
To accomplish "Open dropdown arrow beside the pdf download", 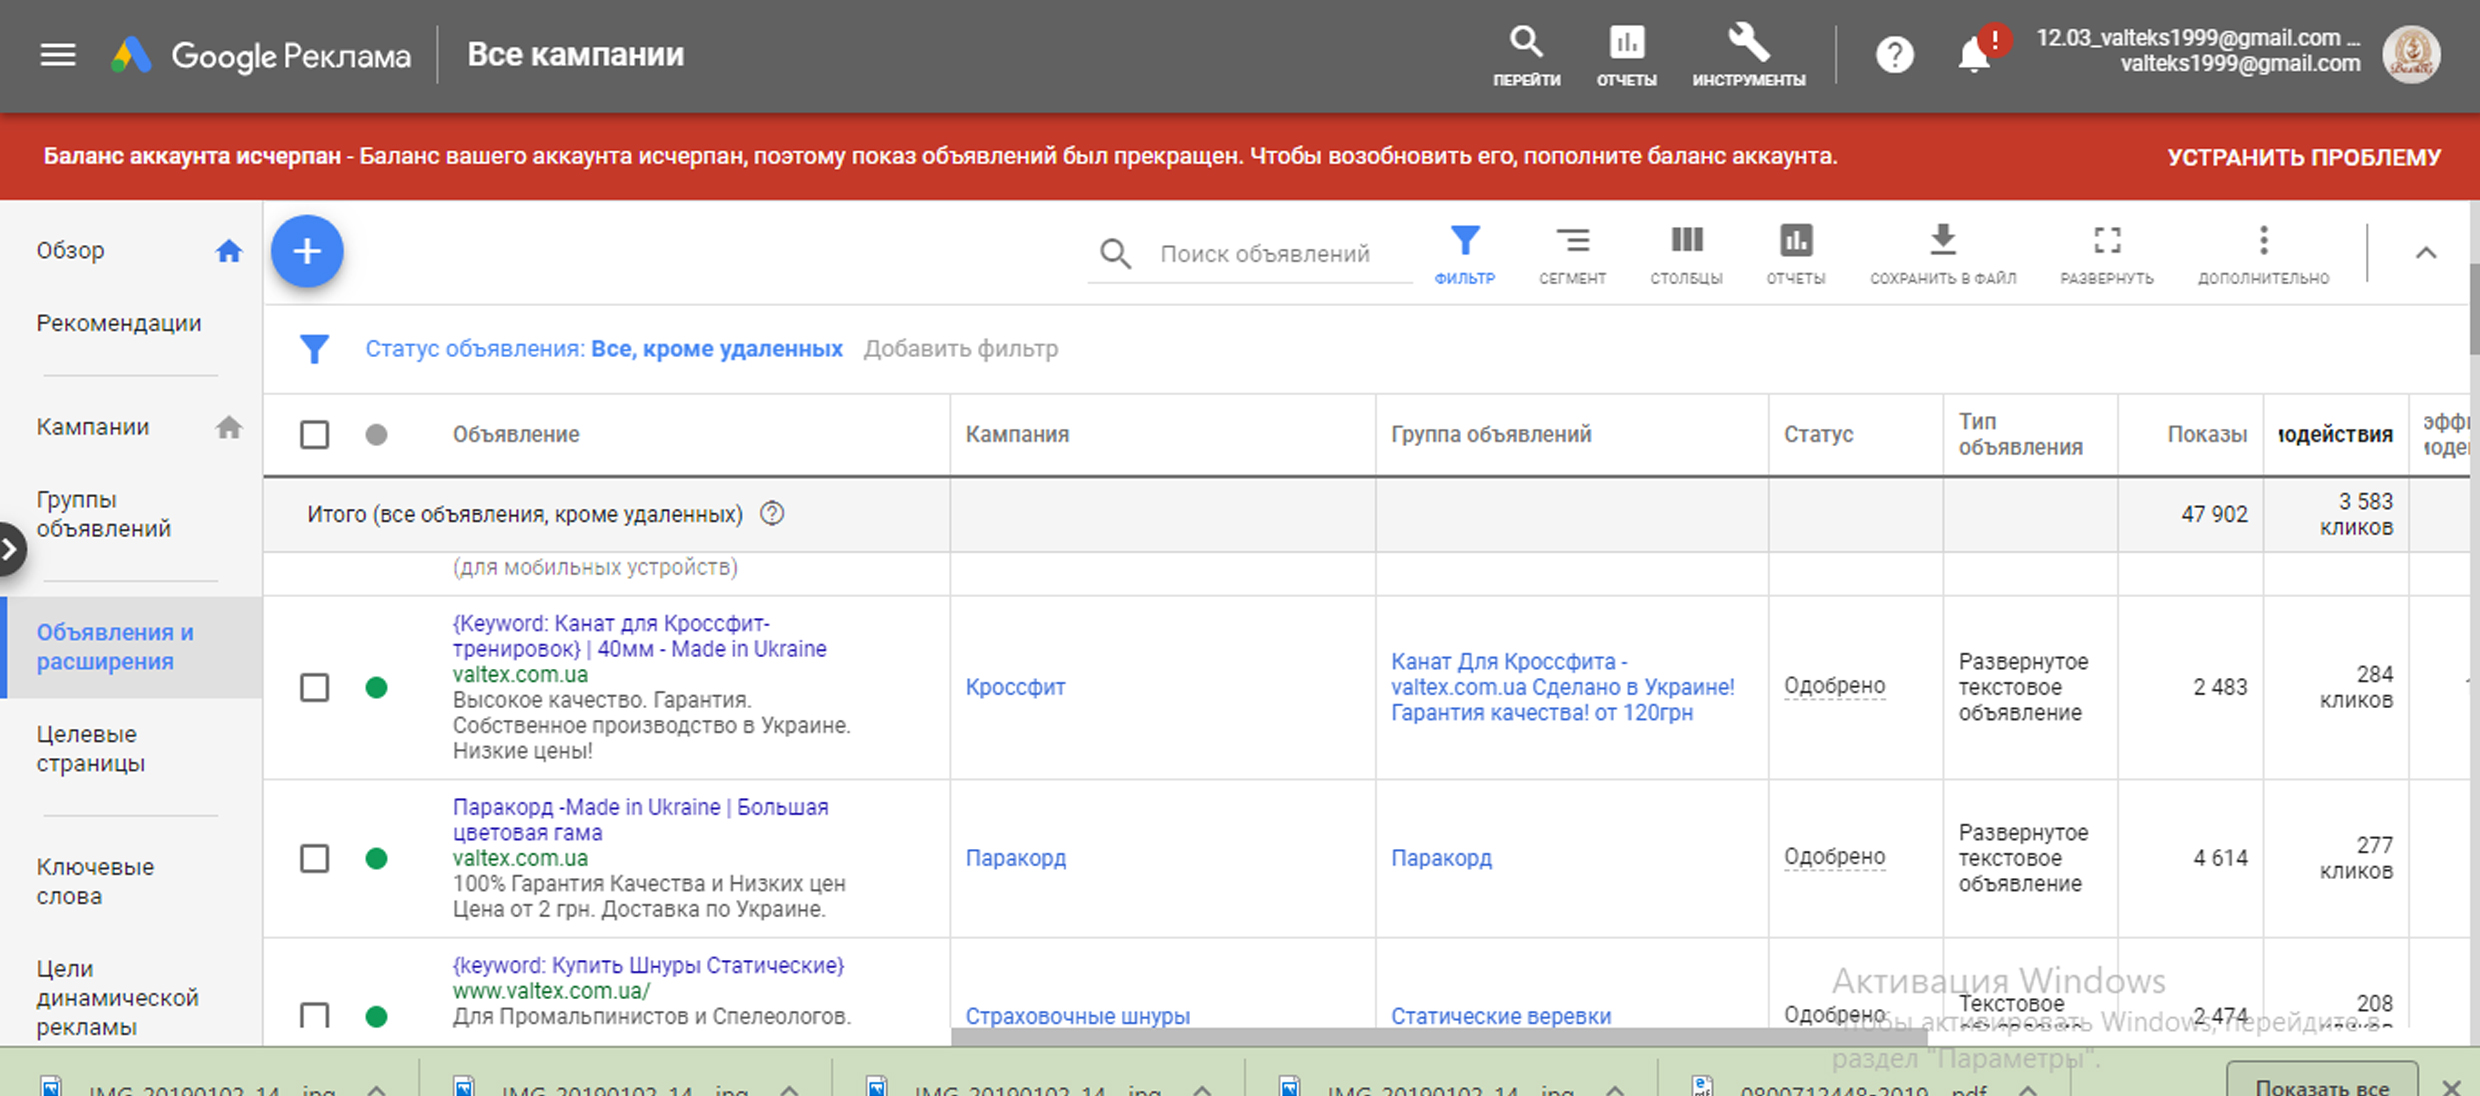I will [x=2028, y=1089].
